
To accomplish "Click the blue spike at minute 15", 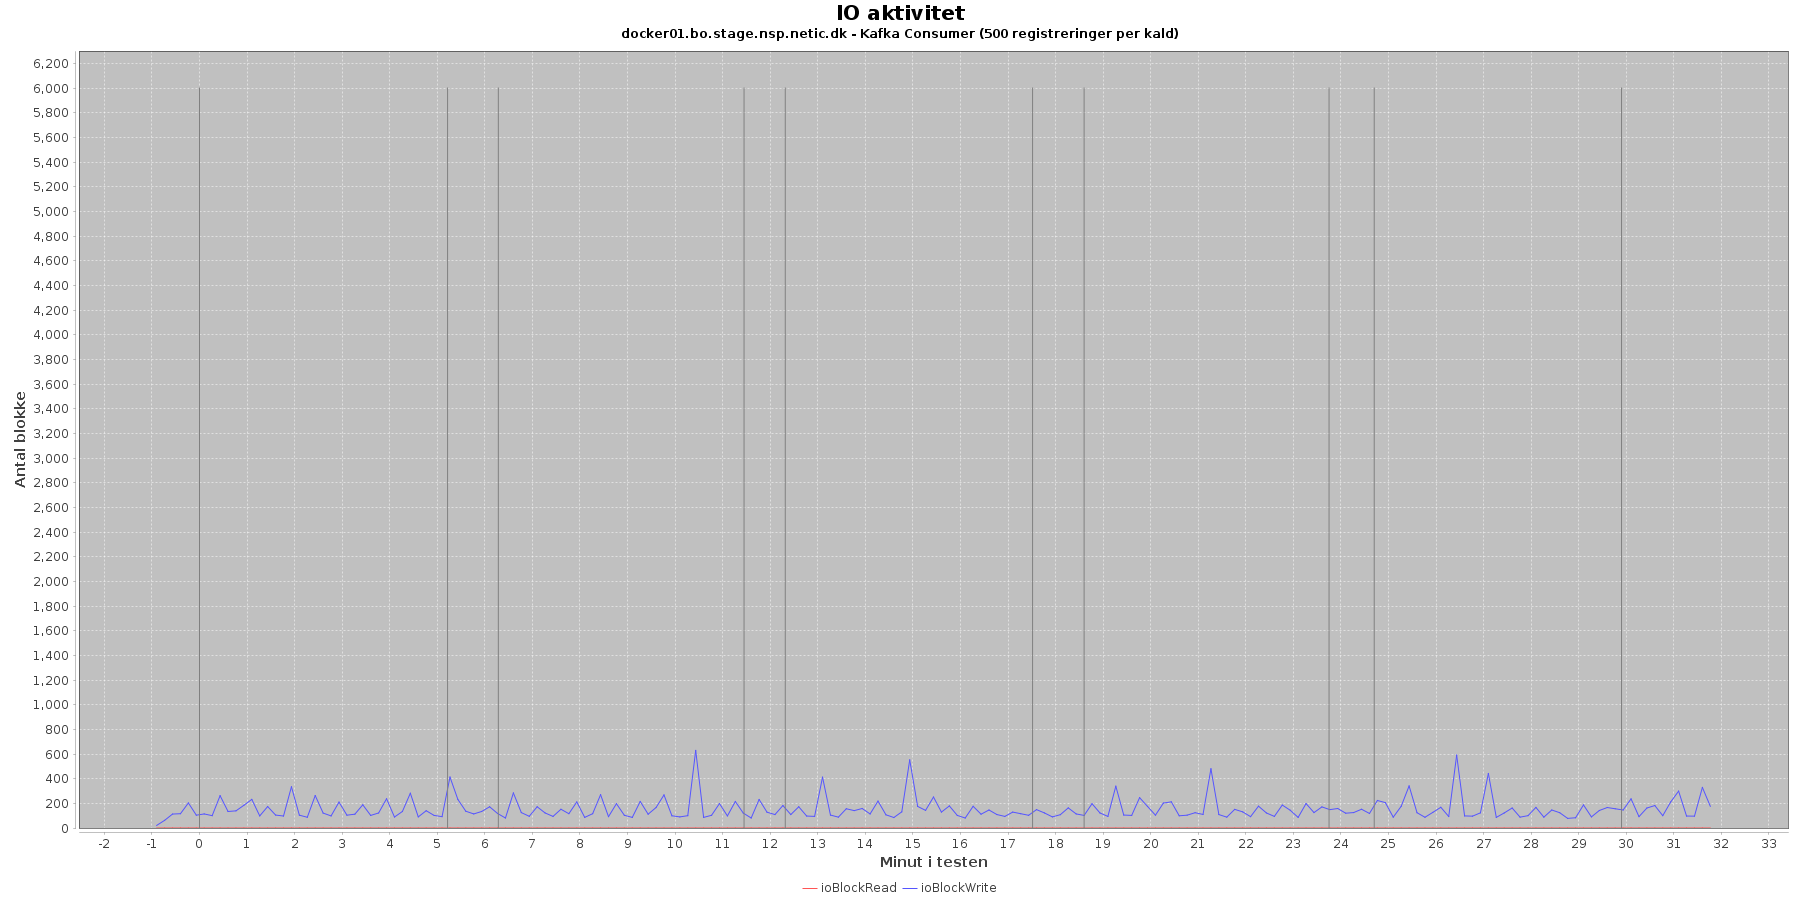I will 909,760.
